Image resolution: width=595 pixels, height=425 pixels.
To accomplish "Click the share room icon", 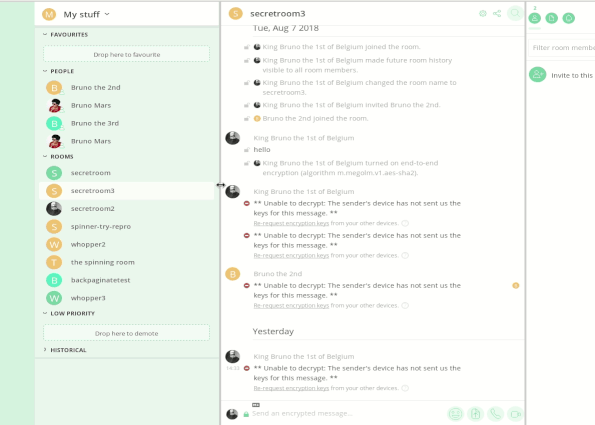I will coord(497,14).
